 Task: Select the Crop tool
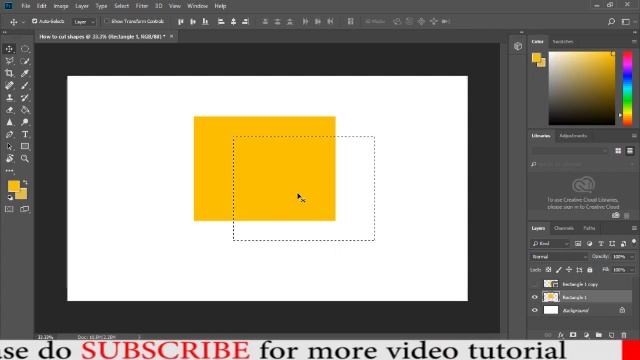coord(9,73)
